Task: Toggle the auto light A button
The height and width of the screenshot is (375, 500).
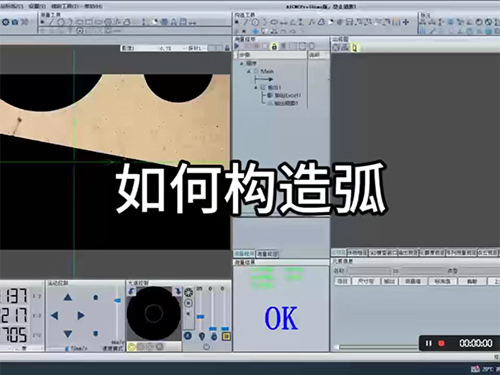Action: tap(188, 336)
